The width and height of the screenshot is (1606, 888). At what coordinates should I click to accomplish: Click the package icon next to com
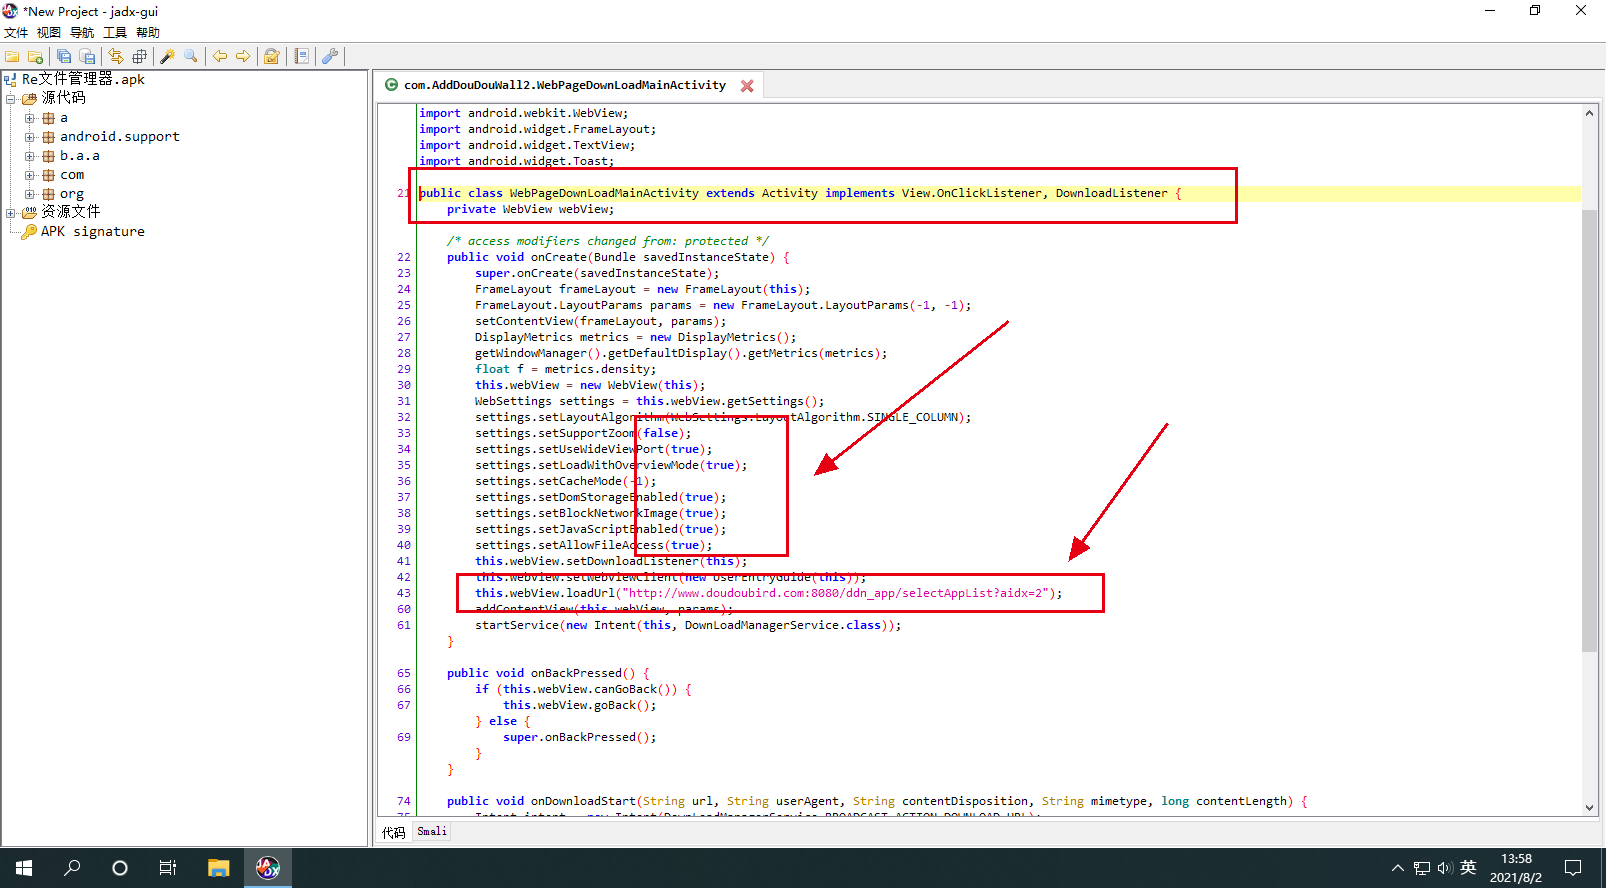pyautogui.click(x=48, y=175)
